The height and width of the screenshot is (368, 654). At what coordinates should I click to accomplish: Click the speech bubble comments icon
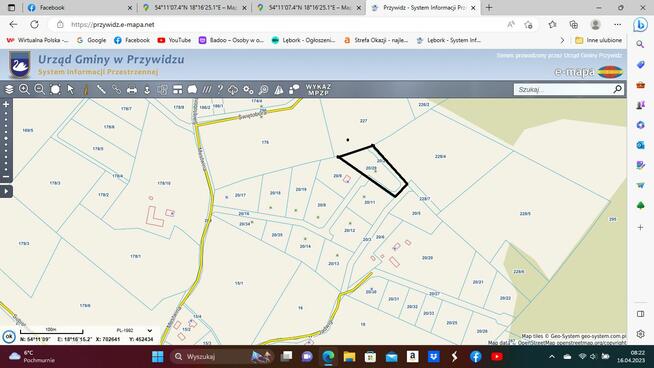(x=294, y=89)
